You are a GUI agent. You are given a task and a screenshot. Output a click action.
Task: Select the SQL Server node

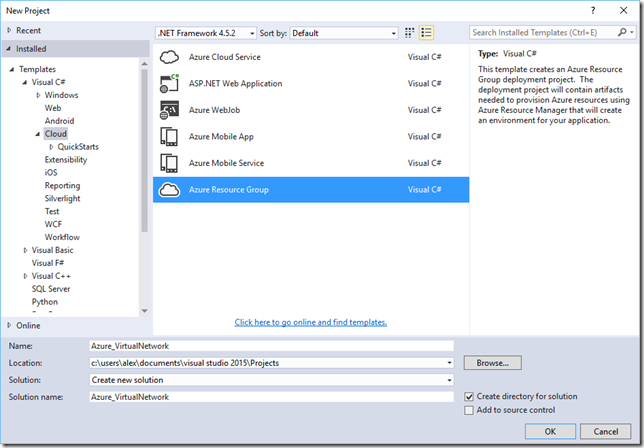[51, 289]
